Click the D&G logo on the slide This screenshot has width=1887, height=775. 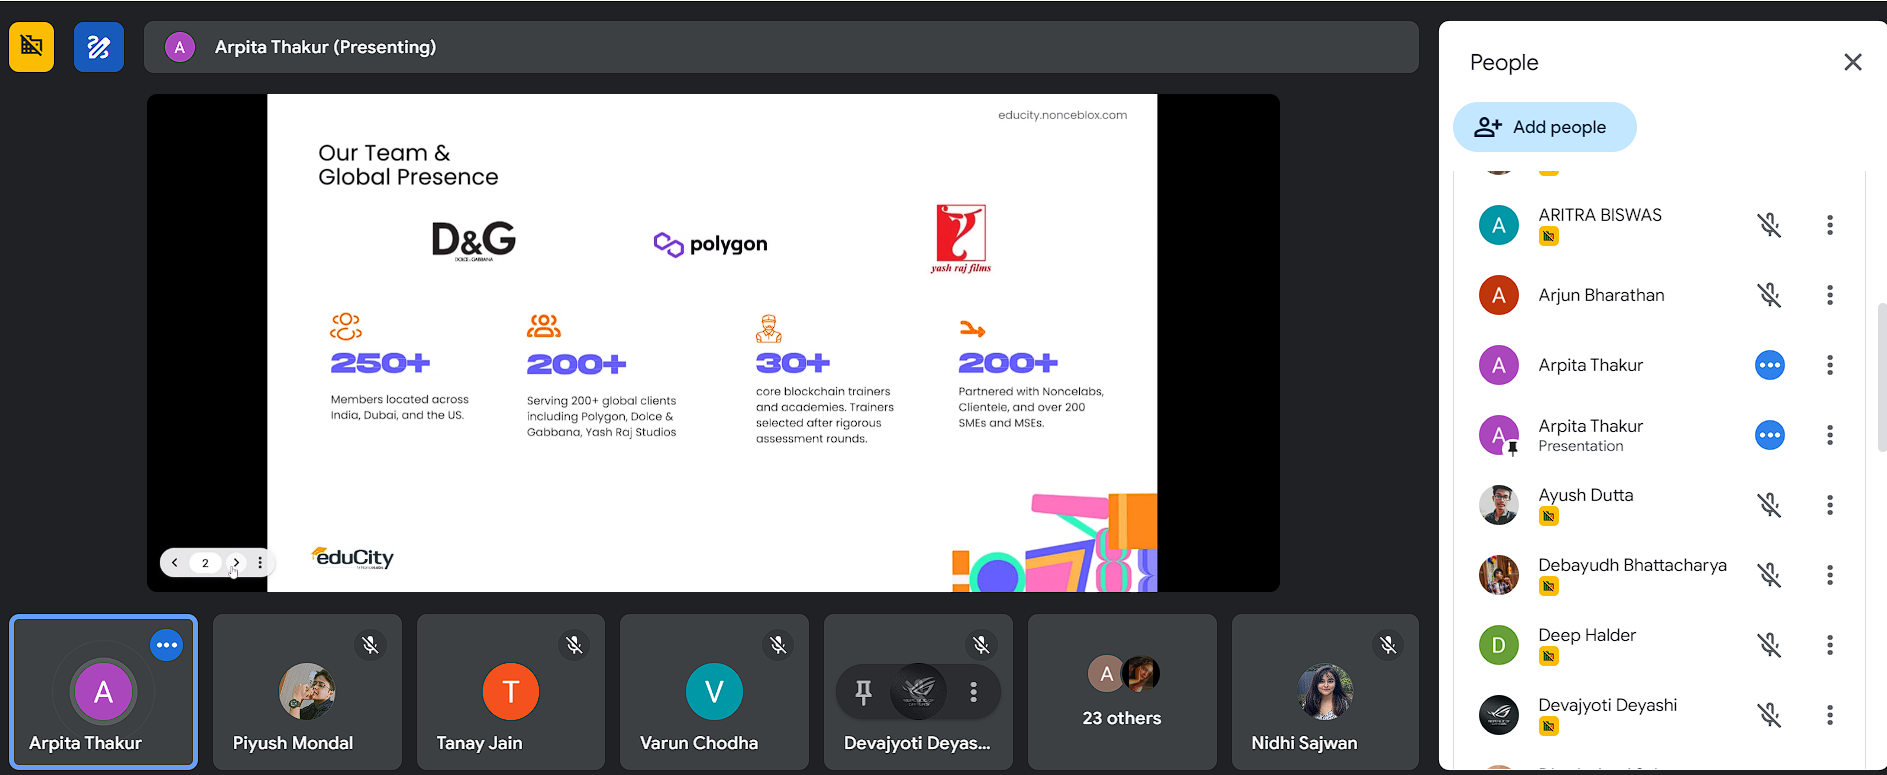tap(474, 240)
